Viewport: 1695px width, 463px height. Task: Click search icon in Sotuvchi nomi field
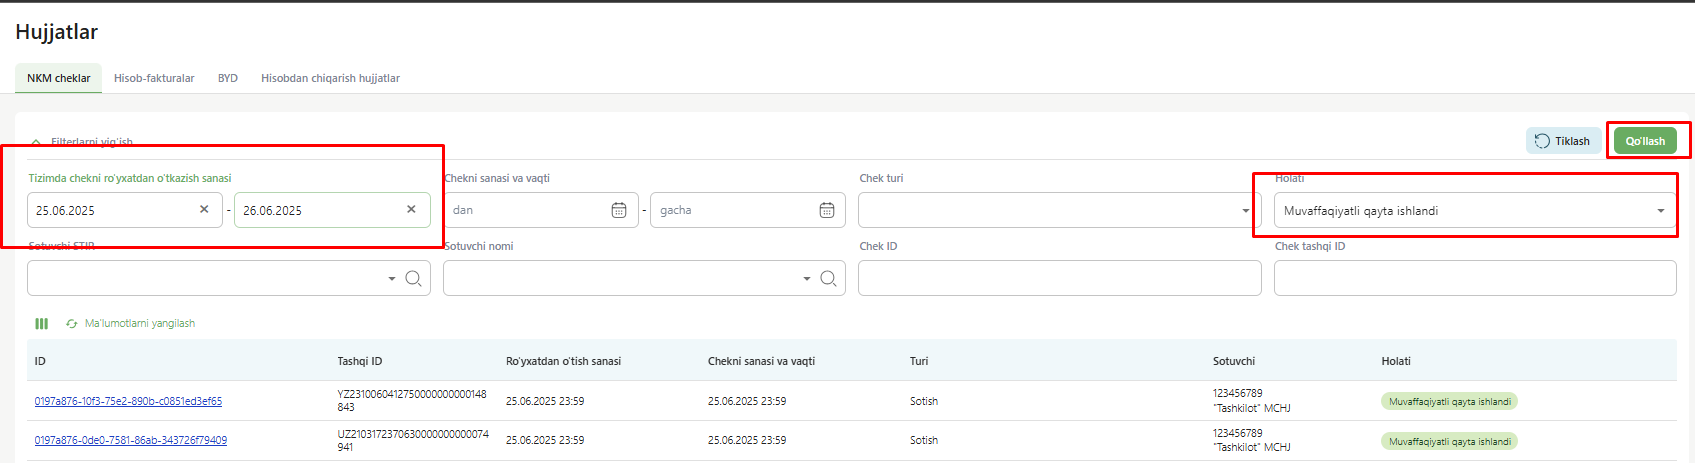click(x=828, y=279)
